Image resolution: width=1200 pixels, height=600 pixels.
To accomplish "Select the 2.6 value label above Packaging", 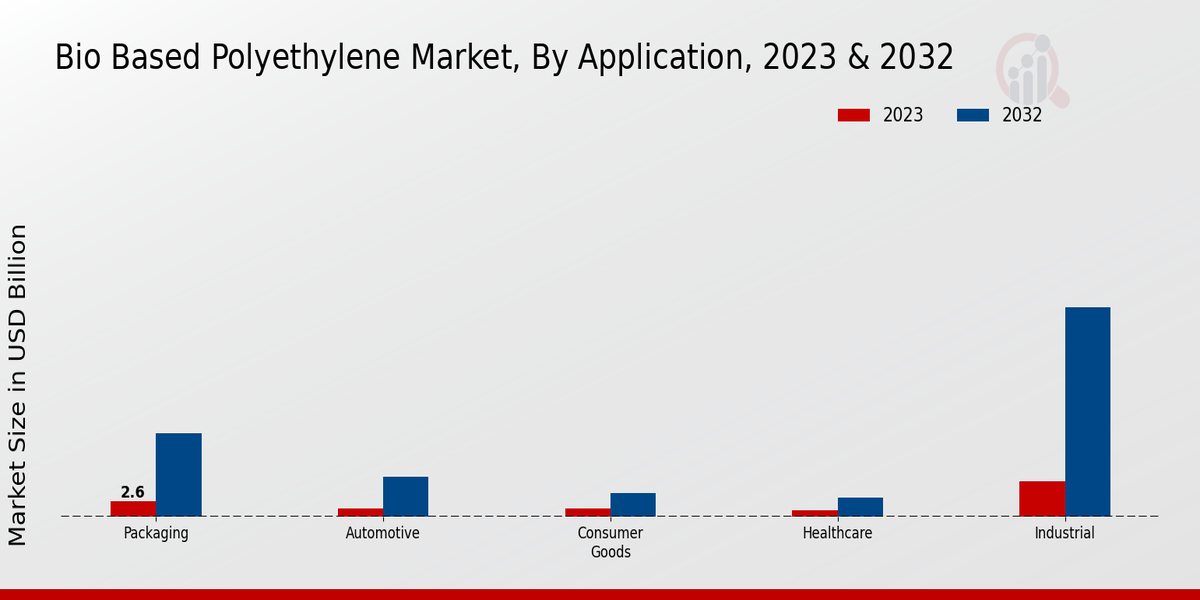I will [x=132, y=492].
